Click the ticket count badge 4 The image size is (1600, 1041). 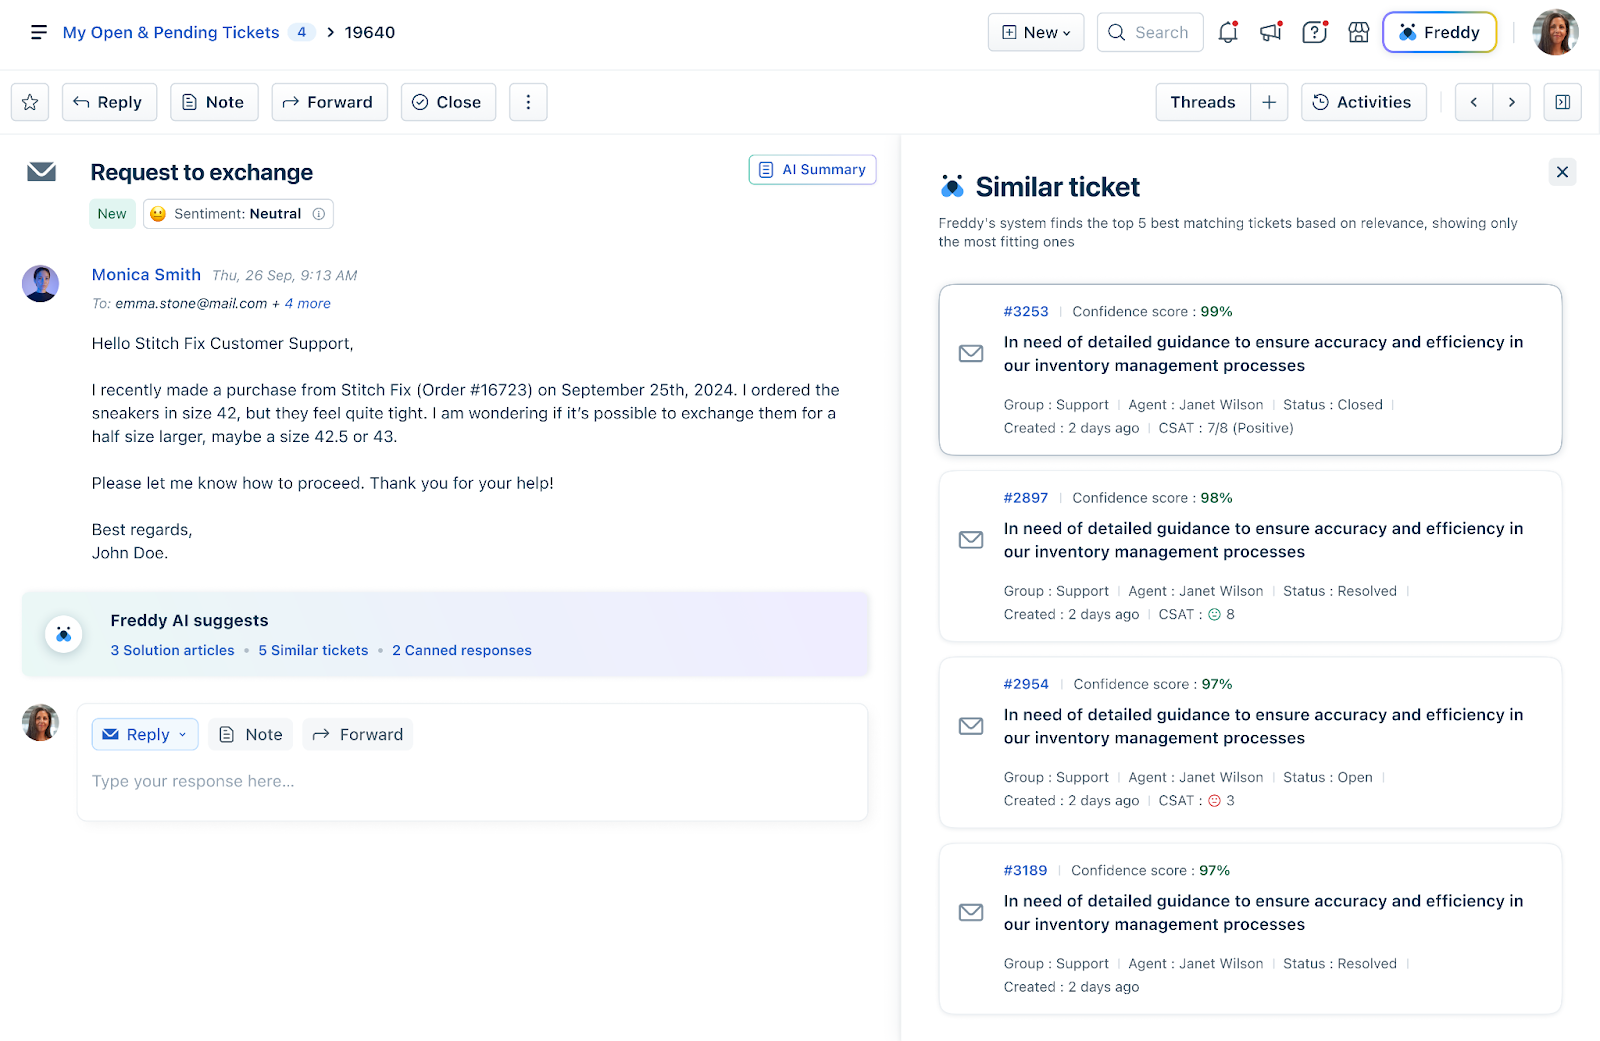coord(302,32)
